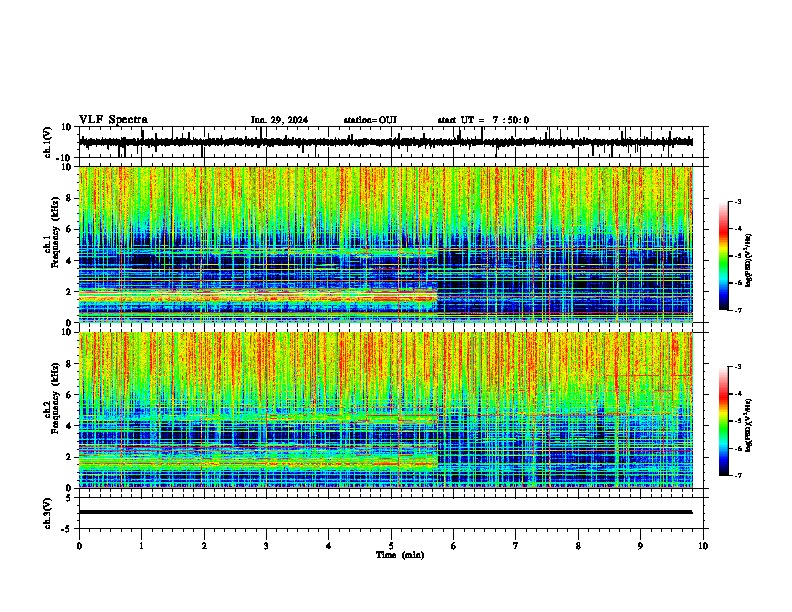Click the "-3" tick on ch.1 colorbar
Image resolution: width=792 pixels, height=612 pixels.
(x=737, y=202)
